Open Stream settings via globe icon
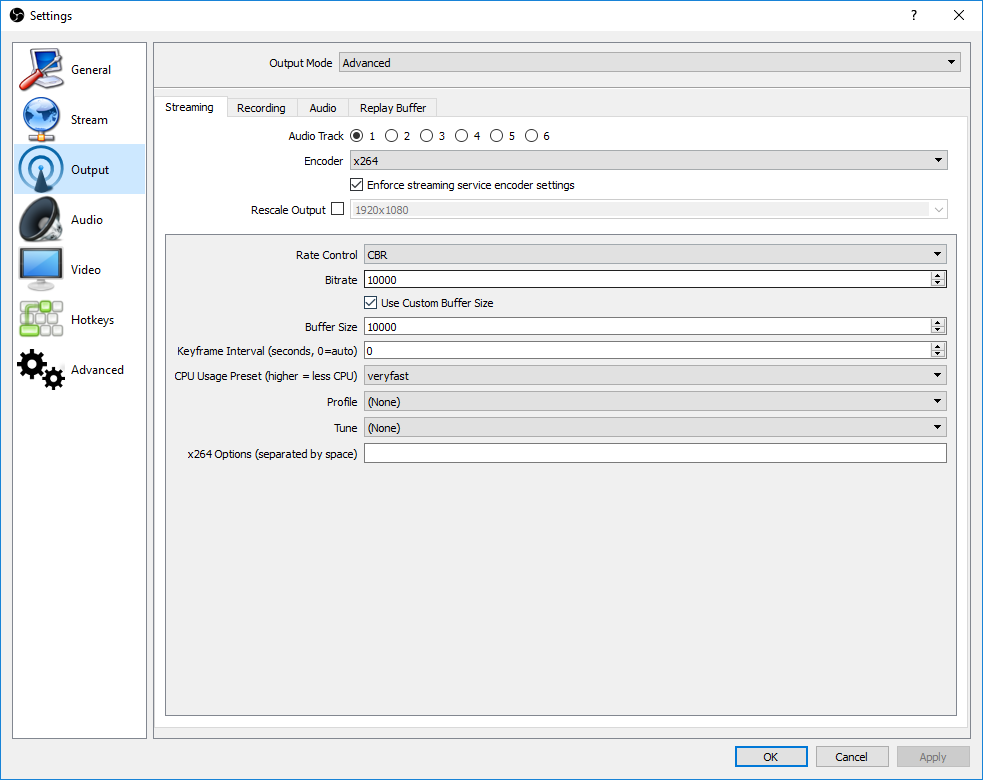This screenshot has height=780, width=983. pyautogui.click(x=41, y=119)
